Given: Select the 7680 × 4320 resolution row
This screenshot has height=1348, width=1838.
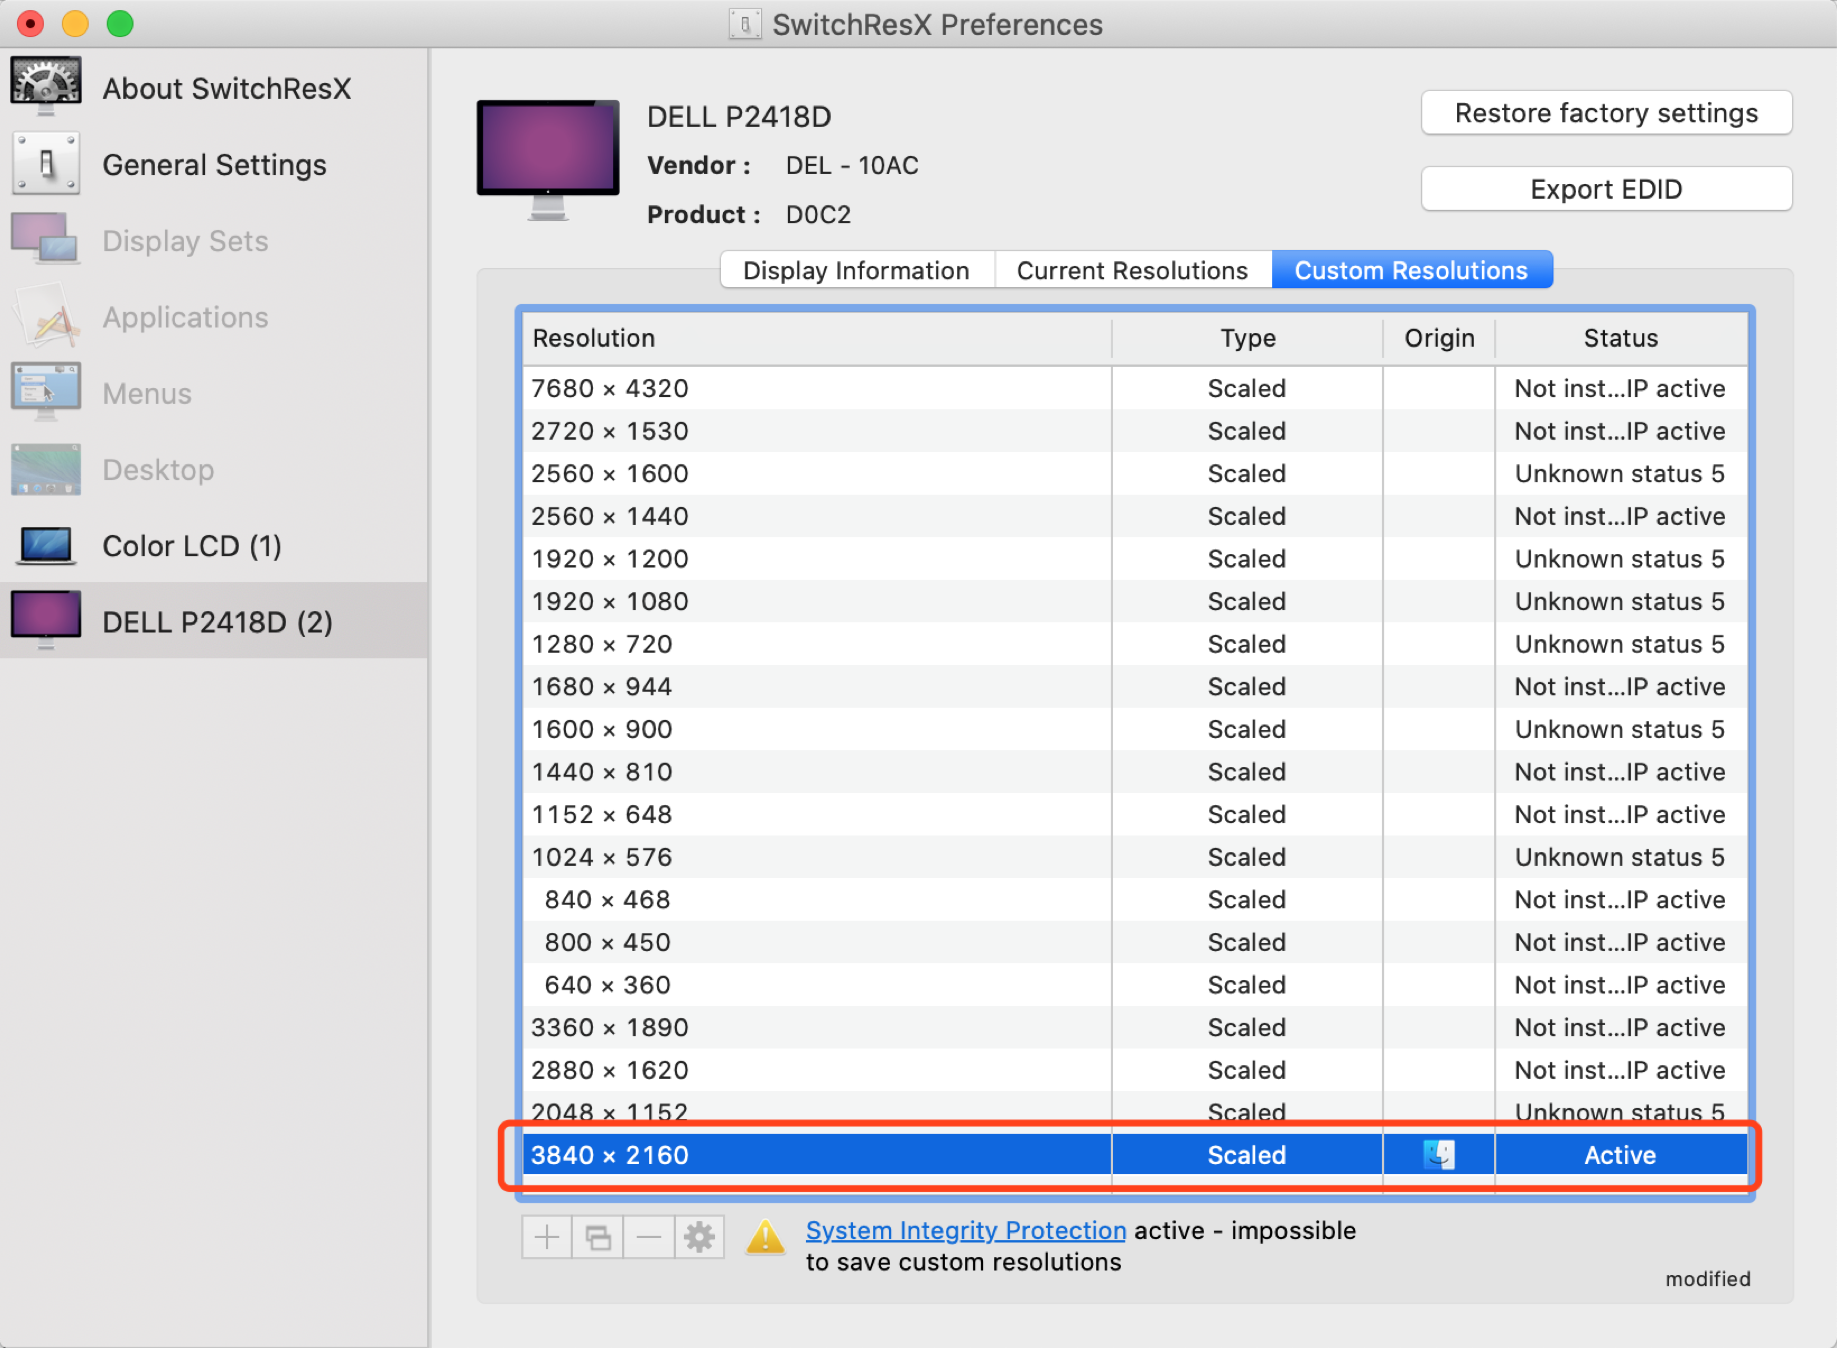Looking at the screenshot, I should pos(1135,388).
